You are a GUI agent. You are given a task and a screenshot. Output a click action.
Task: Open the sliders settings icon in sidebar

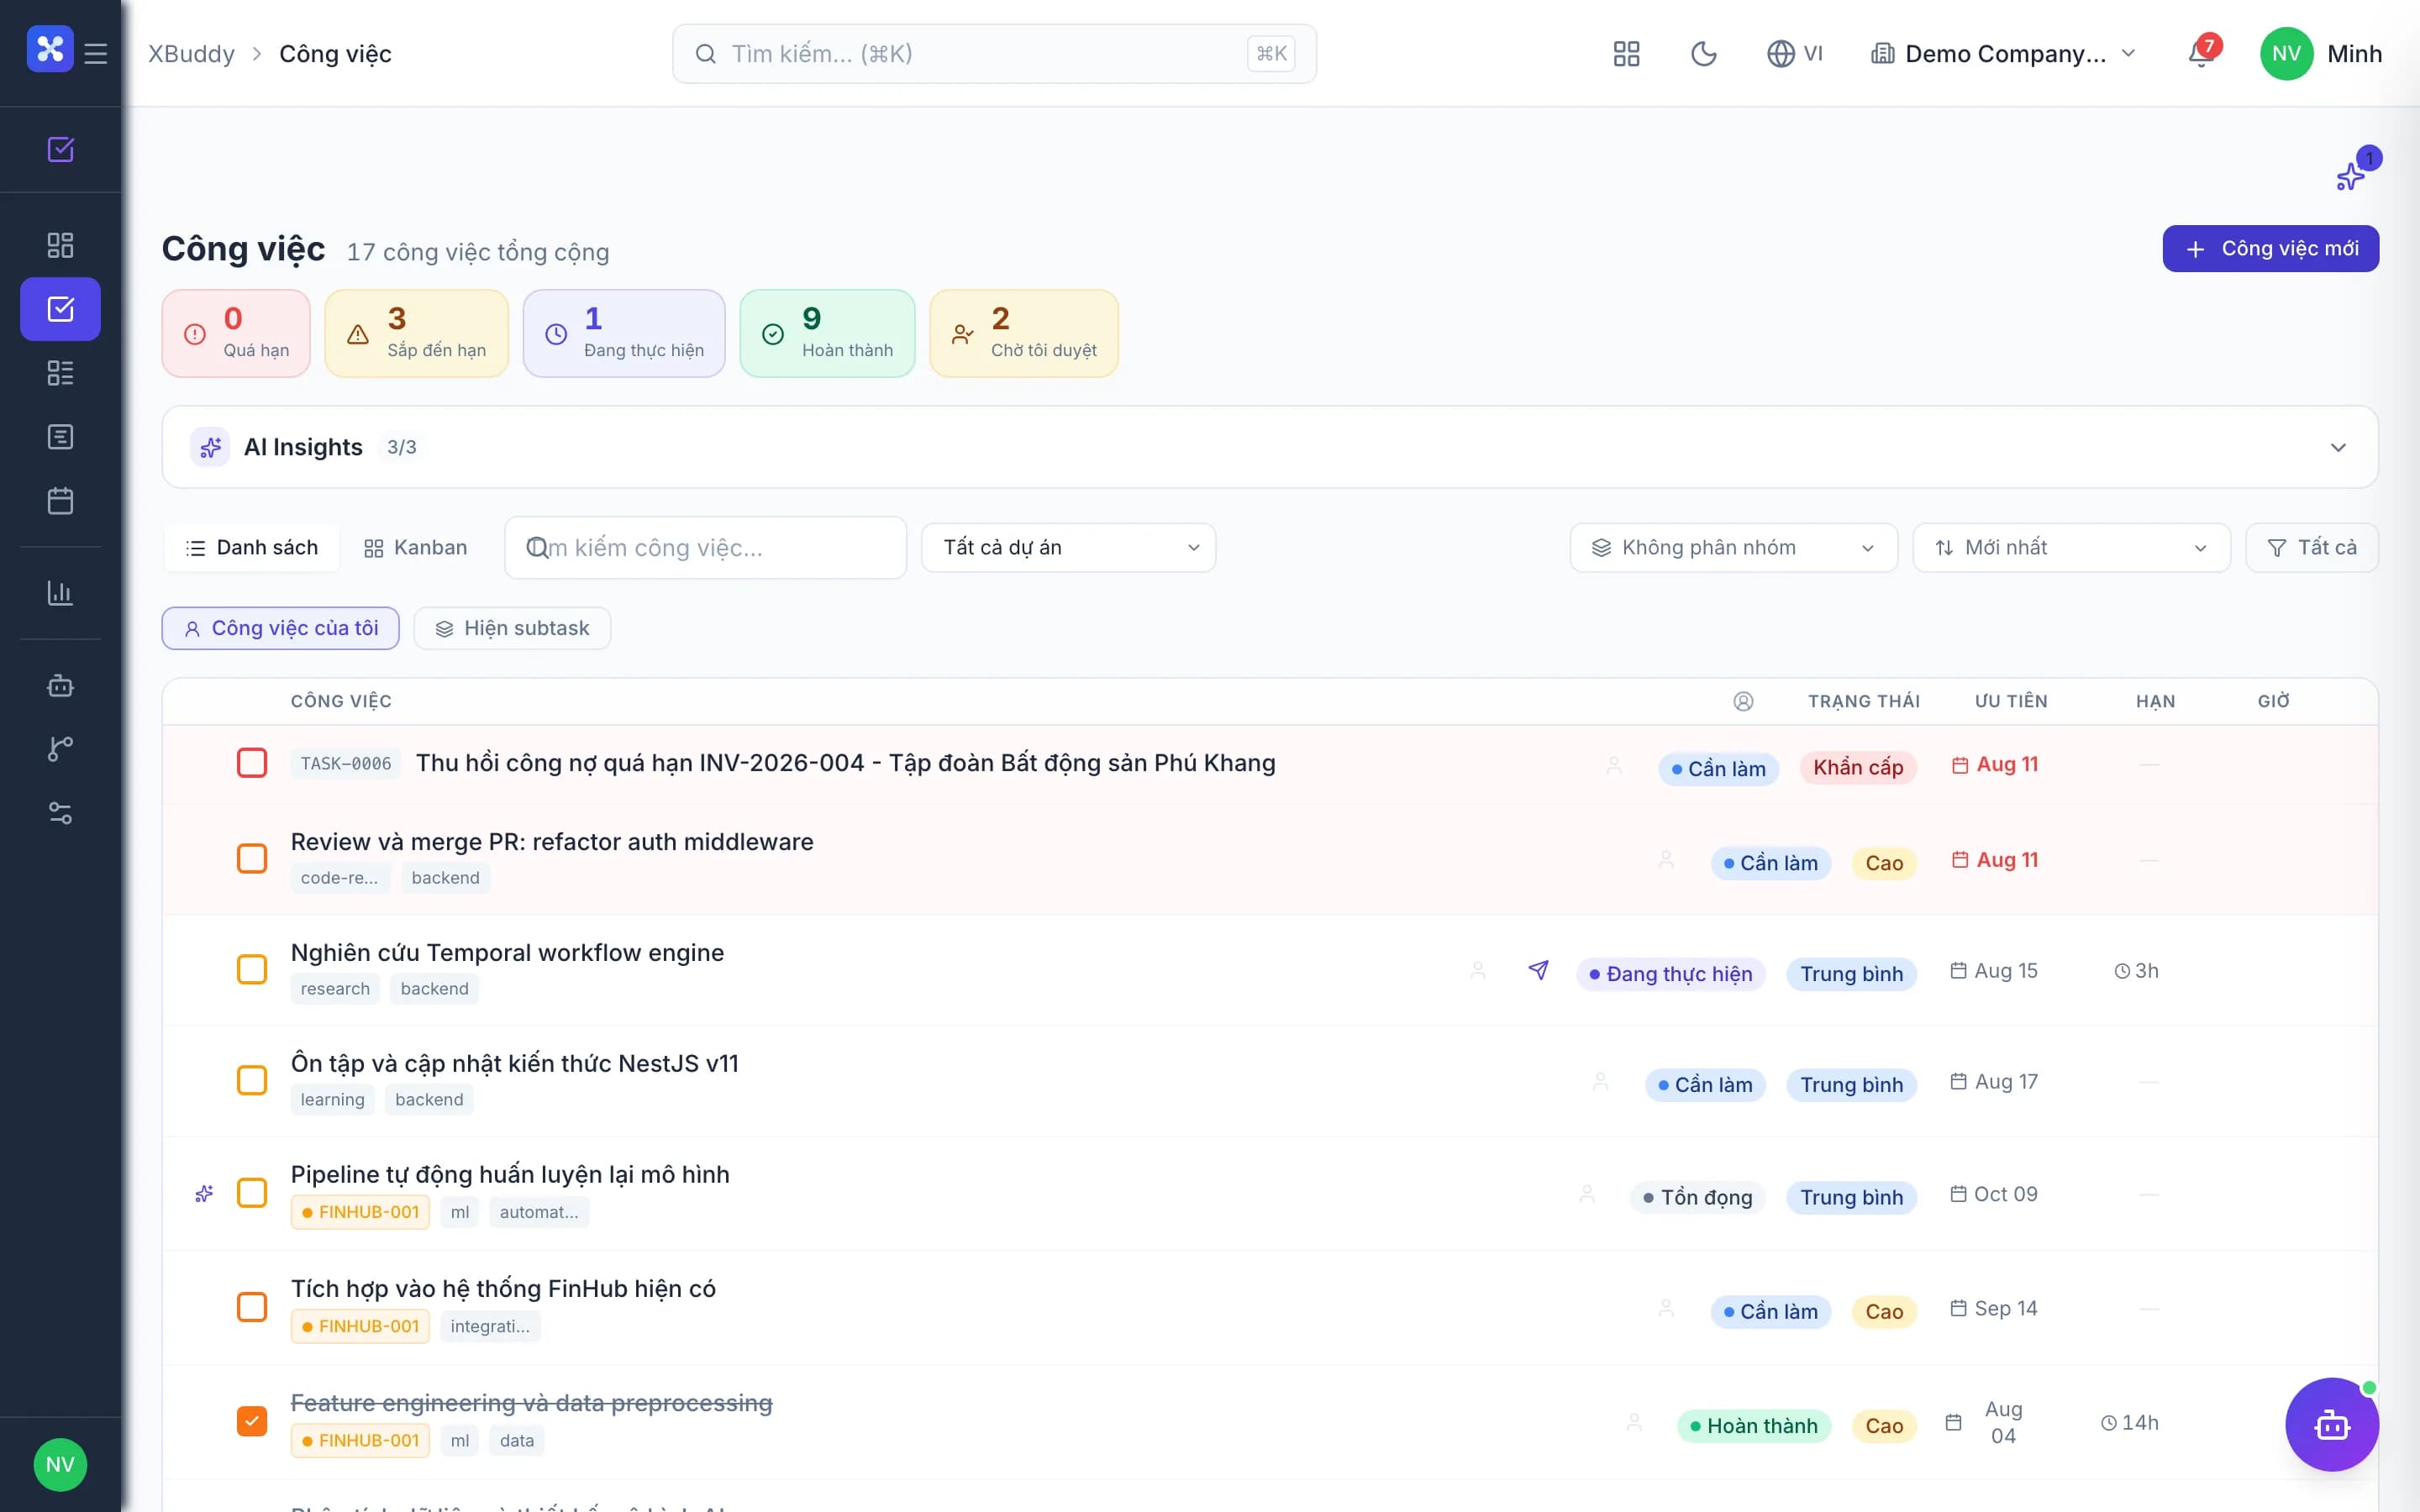pos(61,813)
